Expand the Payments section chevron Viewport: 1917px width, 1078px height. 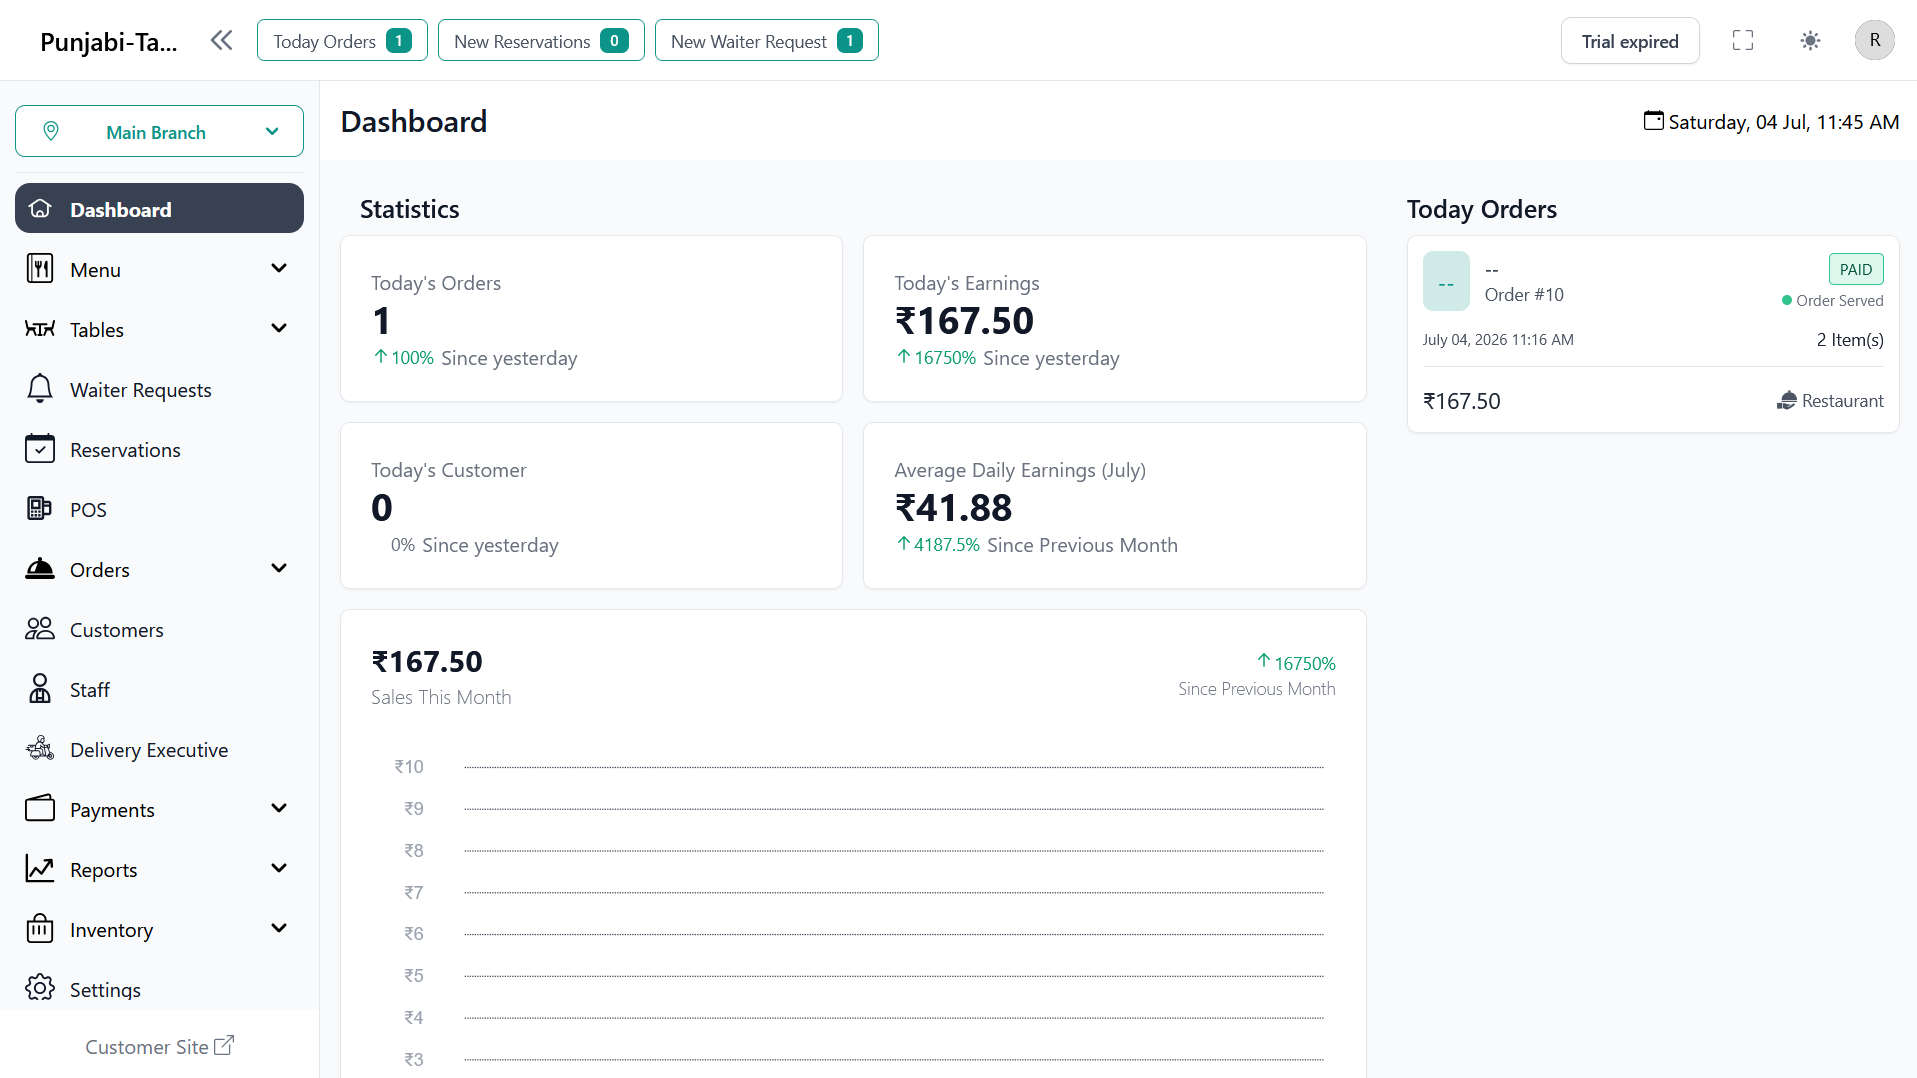pos(279,808)
